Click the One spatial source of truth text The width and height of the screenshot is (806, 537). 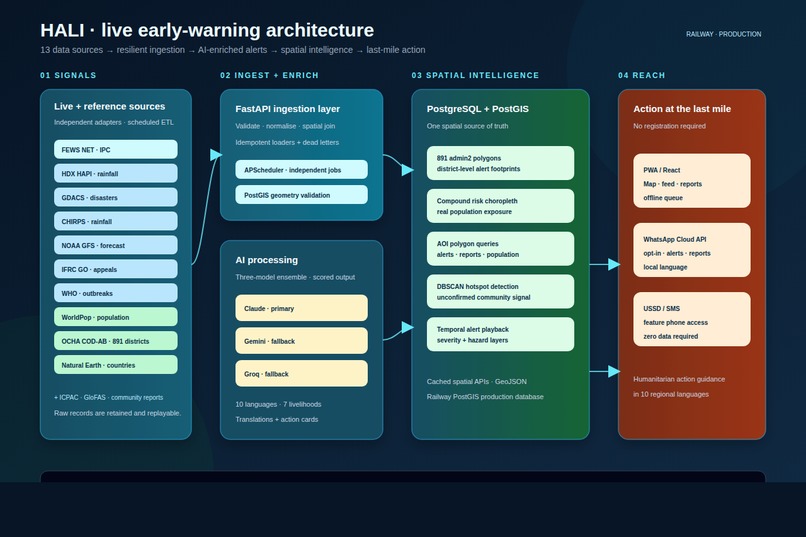pyautogui.click(x=467, y=126)
